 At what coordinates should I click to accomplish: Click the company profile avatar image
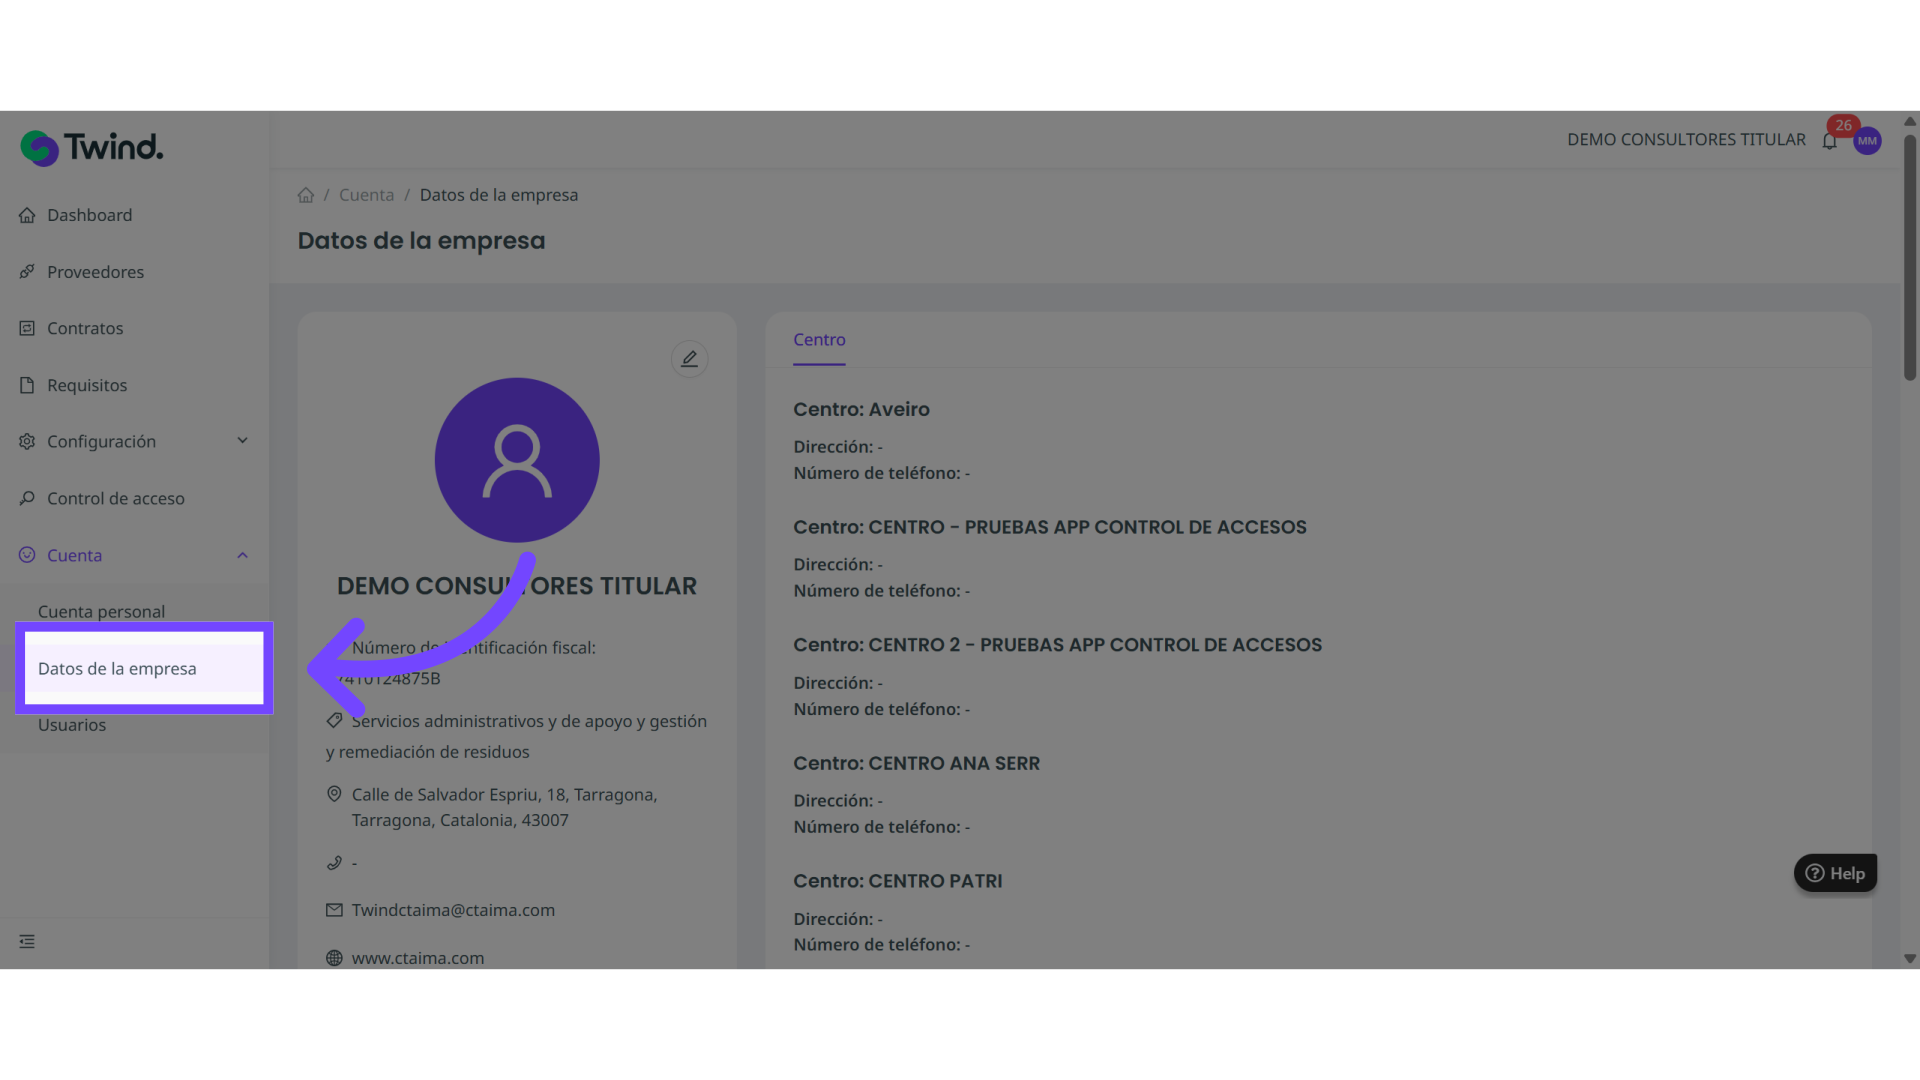pyautogui.click(x=517, y=460)
